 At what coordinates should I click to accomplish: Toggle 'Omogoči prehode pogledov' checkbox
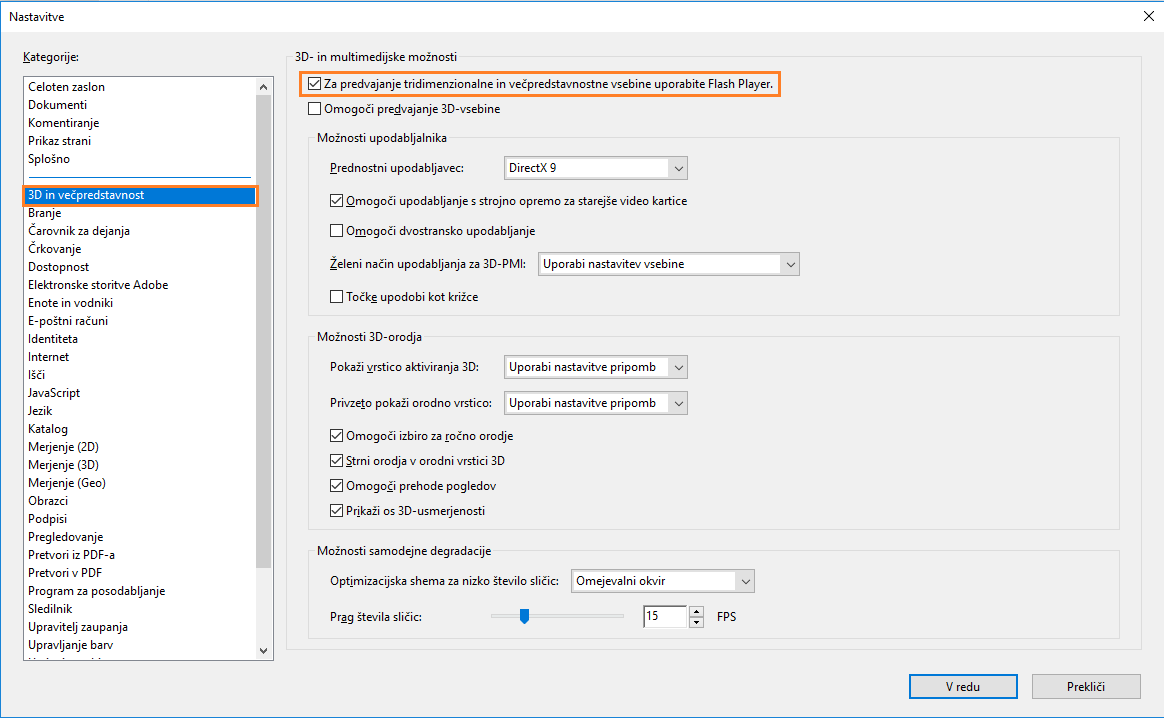click(336, 486)
